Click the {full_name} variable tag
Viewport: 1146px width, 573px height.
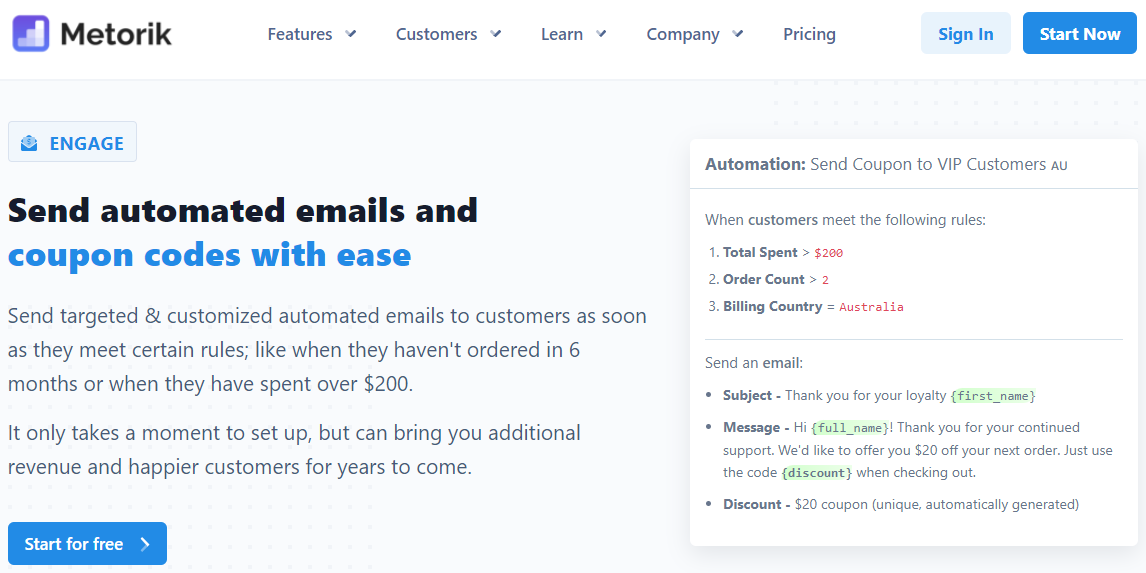[x=851, y=428]
